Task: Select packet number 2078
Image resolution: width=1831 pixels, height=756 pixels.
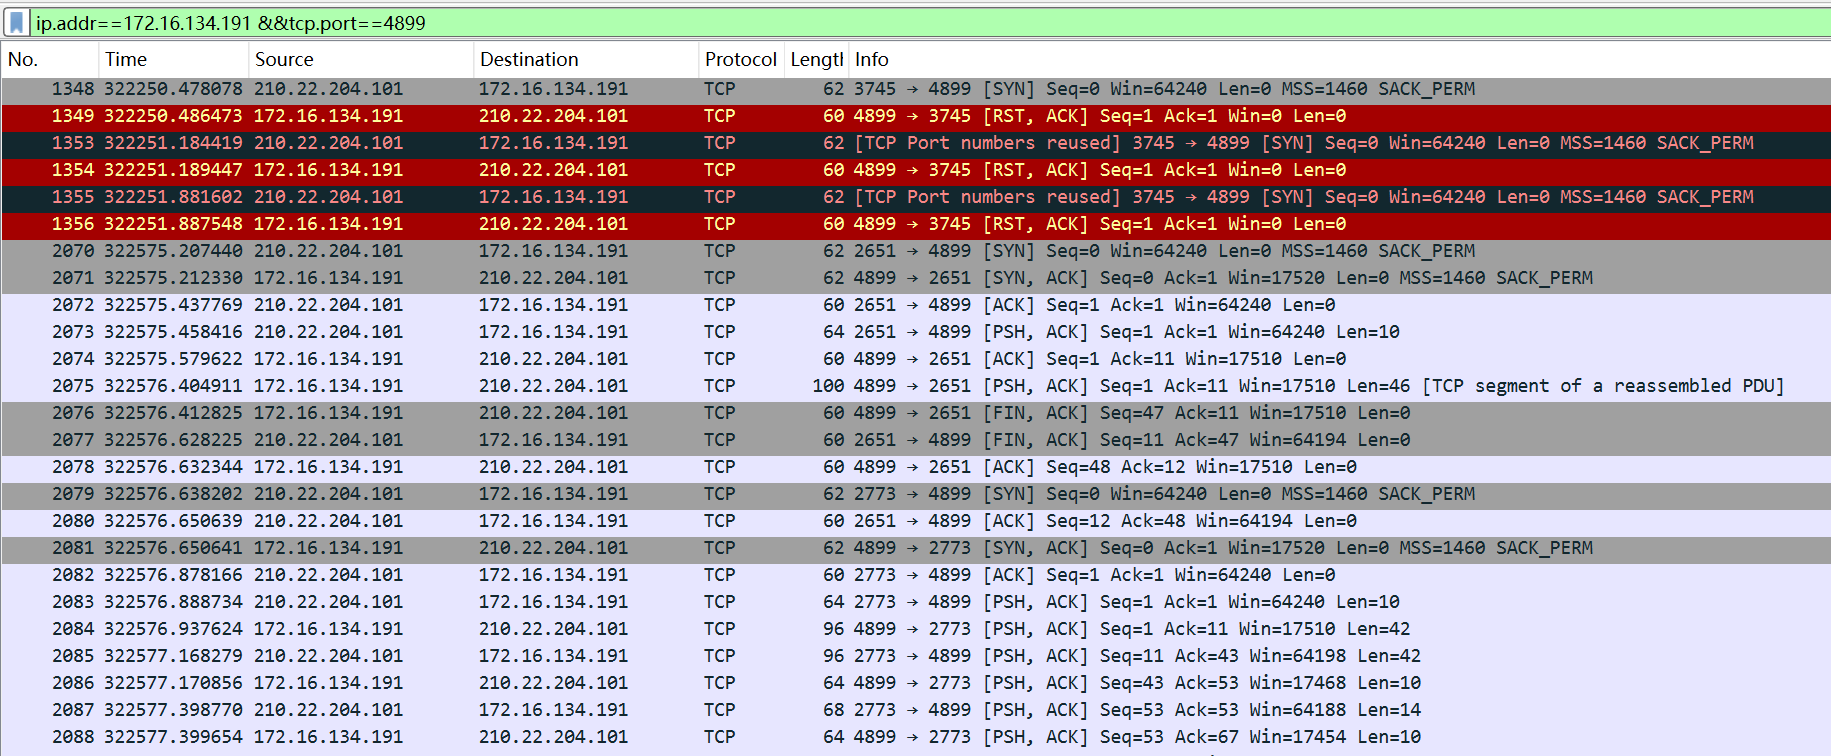Action: pos(915,467)
